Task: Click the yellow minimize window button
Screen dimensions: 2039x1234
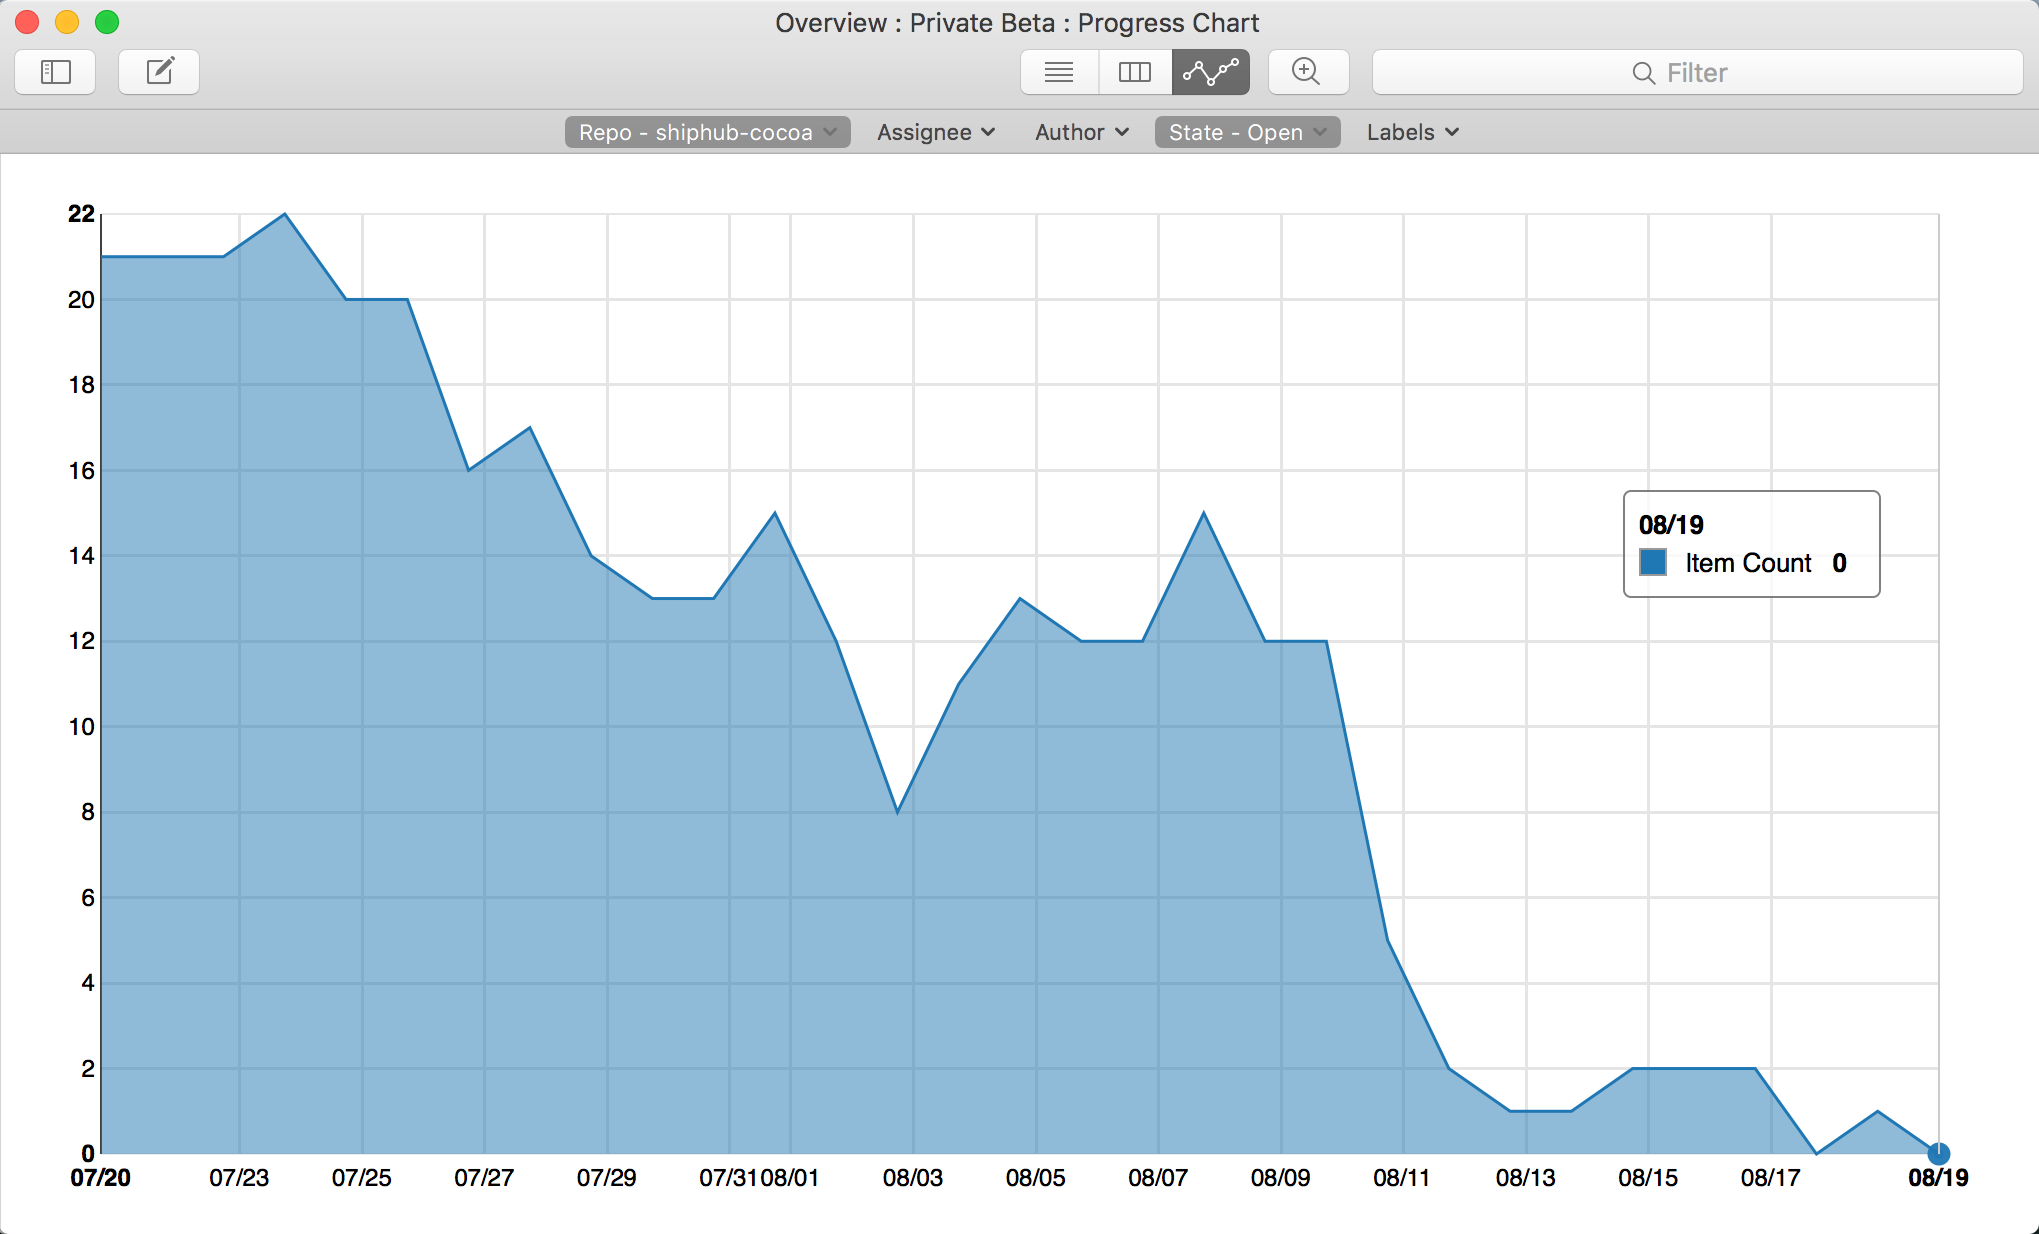Action: click(67, 22)
